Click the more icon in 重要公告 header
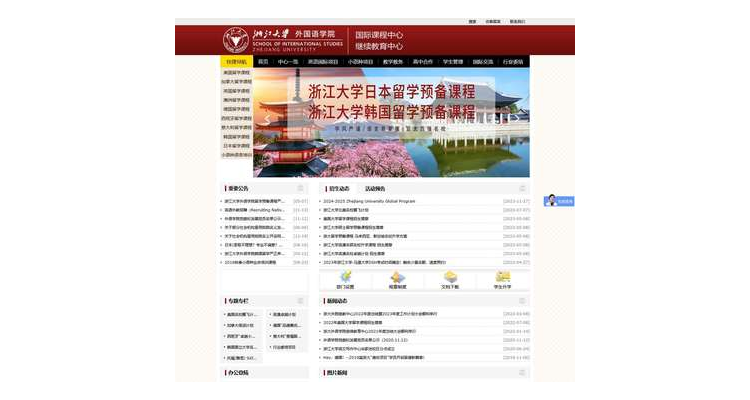Screen dimensions: 750x400 pos(300,188)
